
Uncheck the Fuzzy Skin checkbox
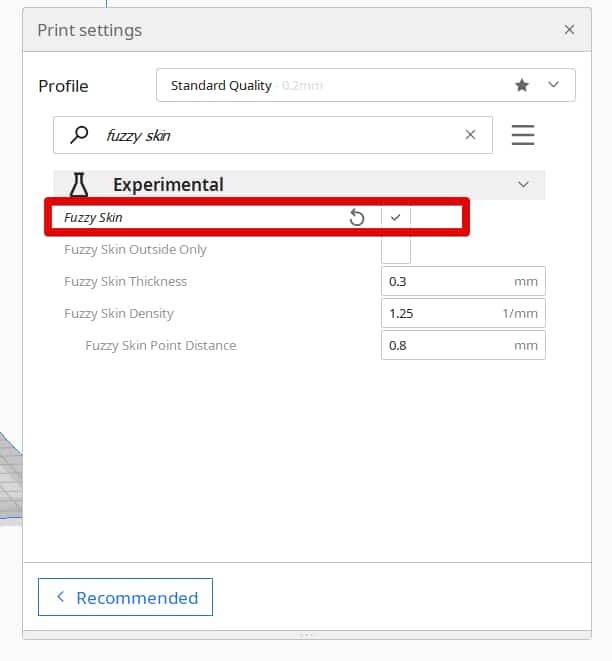[x=395, y=218]
